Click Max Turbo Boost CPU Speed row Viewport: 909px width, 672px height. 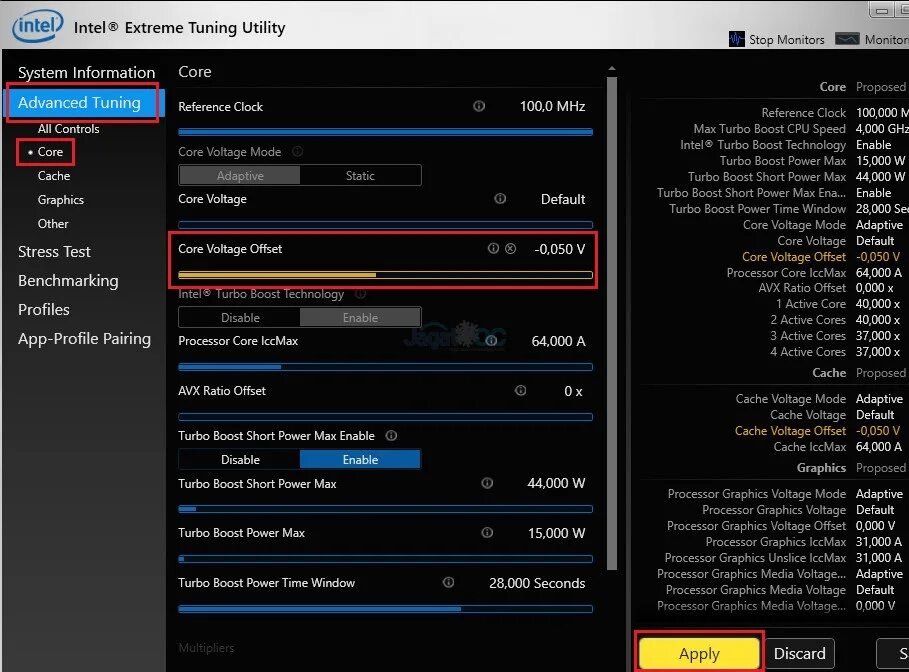pyautogui.click(x=800, y=129)
